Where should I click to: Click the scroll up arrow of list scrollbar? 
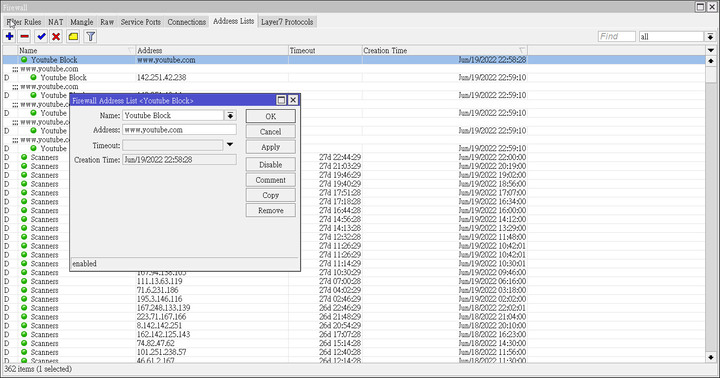pyautogui.click(x=711, y=61)
